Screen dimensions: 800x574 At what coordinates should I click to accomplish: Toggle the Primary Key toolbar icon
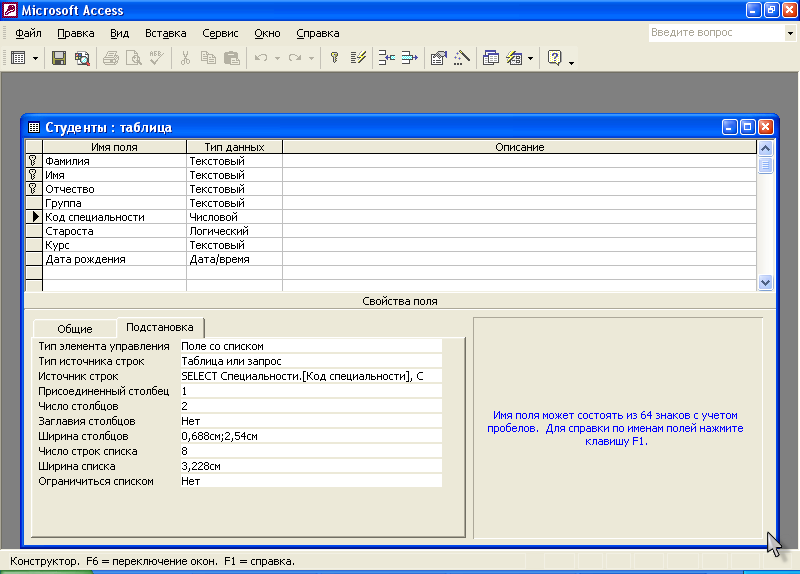(335, 58)
